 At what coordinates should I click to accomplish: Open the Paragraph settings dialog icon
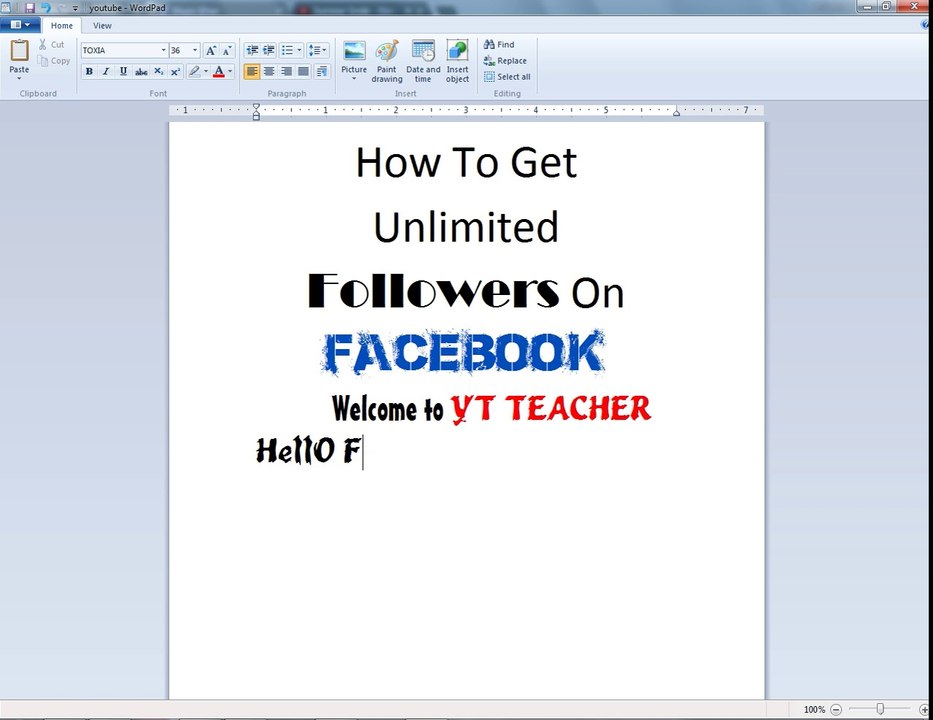tap(322, 72)
